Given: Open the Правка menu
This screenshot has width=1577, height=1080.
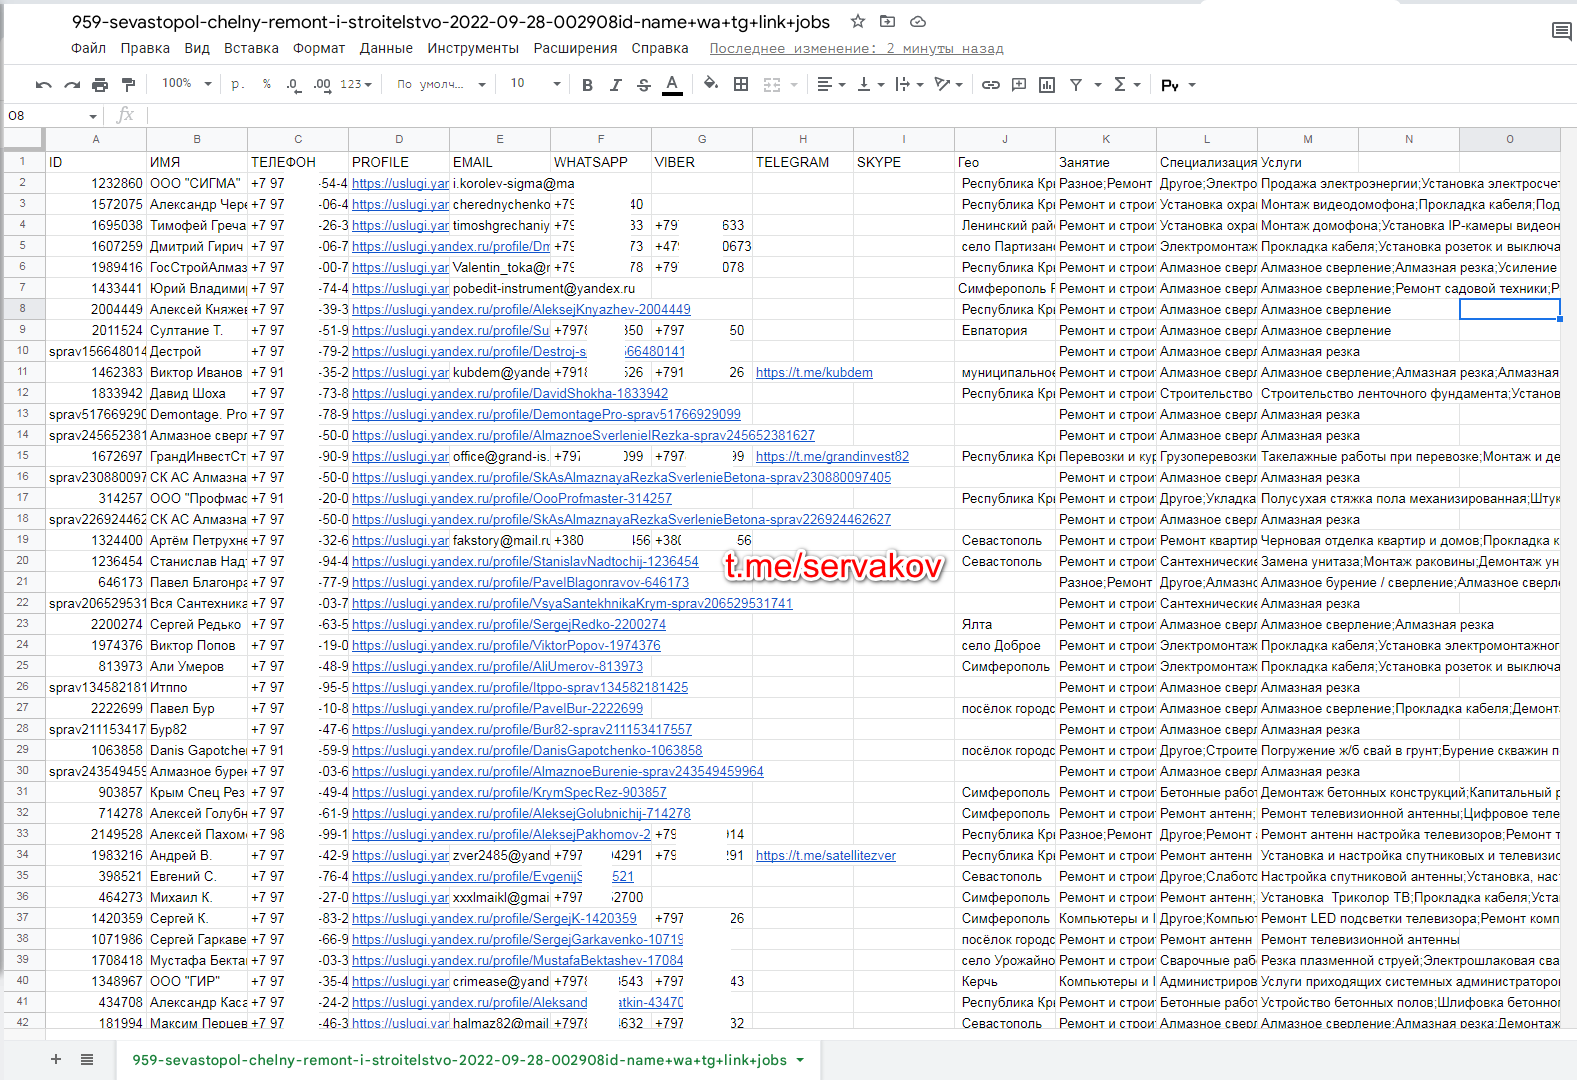Looking at the screenshot, I should point(145,48).
